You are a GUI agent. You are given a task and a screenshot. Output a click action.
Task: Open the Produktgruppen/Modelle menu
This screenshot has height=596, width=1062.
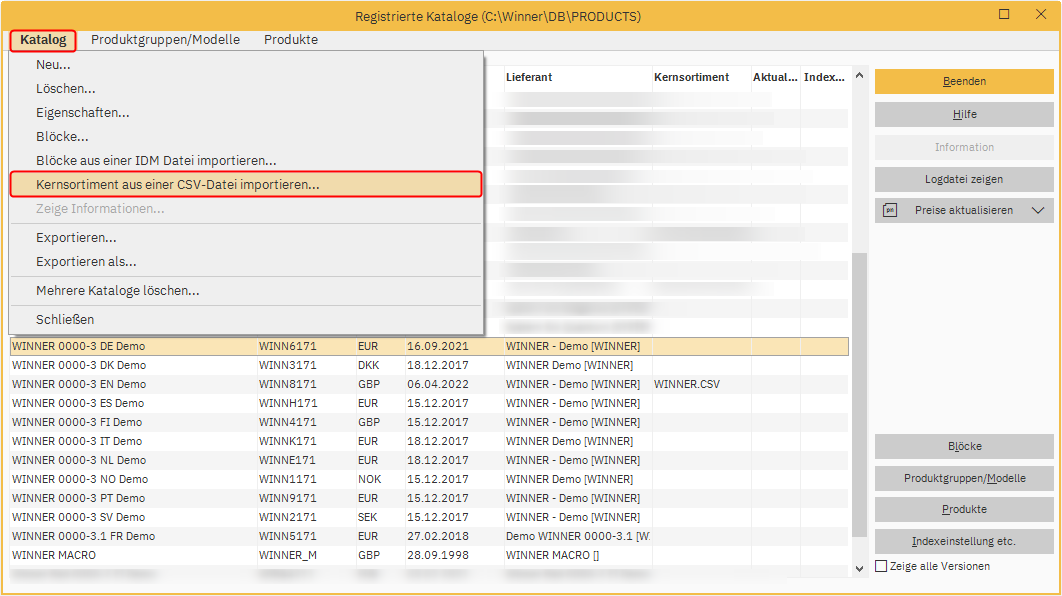(165, 40)
